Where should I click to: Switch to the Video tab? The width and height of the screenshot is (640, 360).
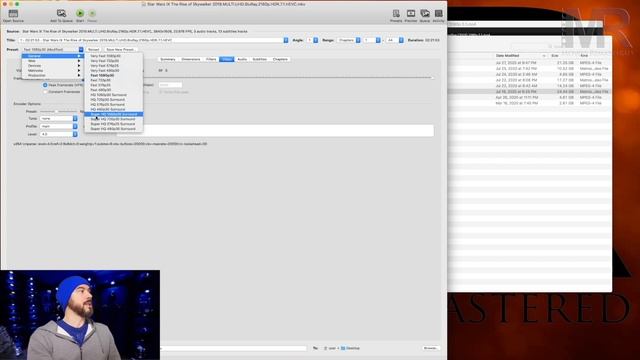click(227, 59)
